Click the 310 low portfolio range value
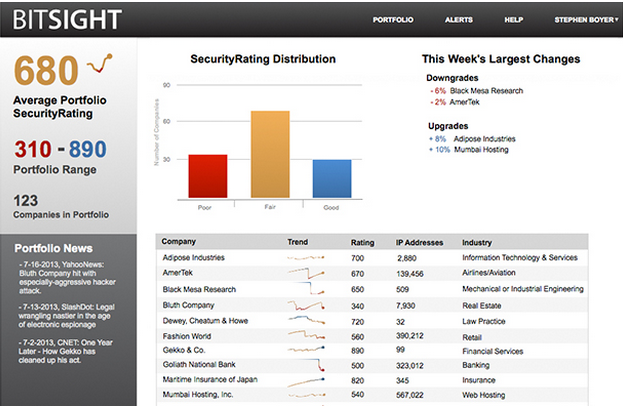 click(x=33, y=149)
